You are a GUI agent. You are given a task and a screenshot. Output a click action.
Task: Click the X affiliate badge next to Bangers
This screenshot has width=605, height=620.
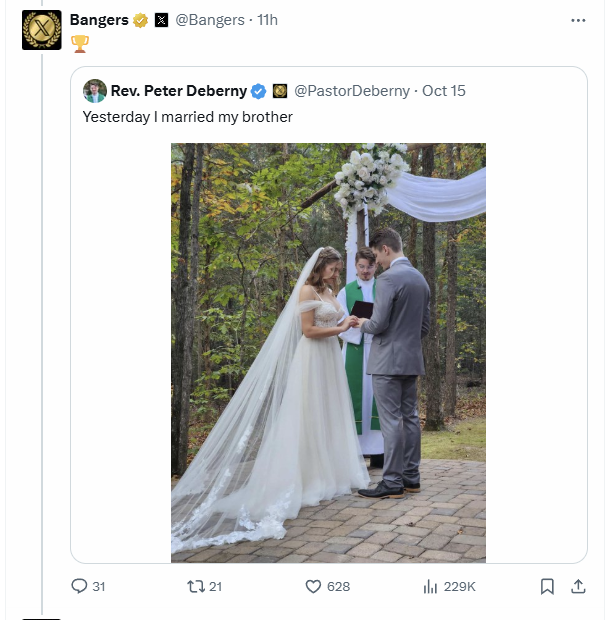162,20
